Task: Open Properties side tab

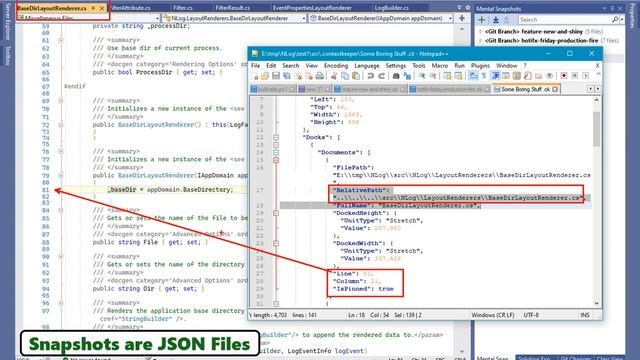Action: (x=632, y=15)
